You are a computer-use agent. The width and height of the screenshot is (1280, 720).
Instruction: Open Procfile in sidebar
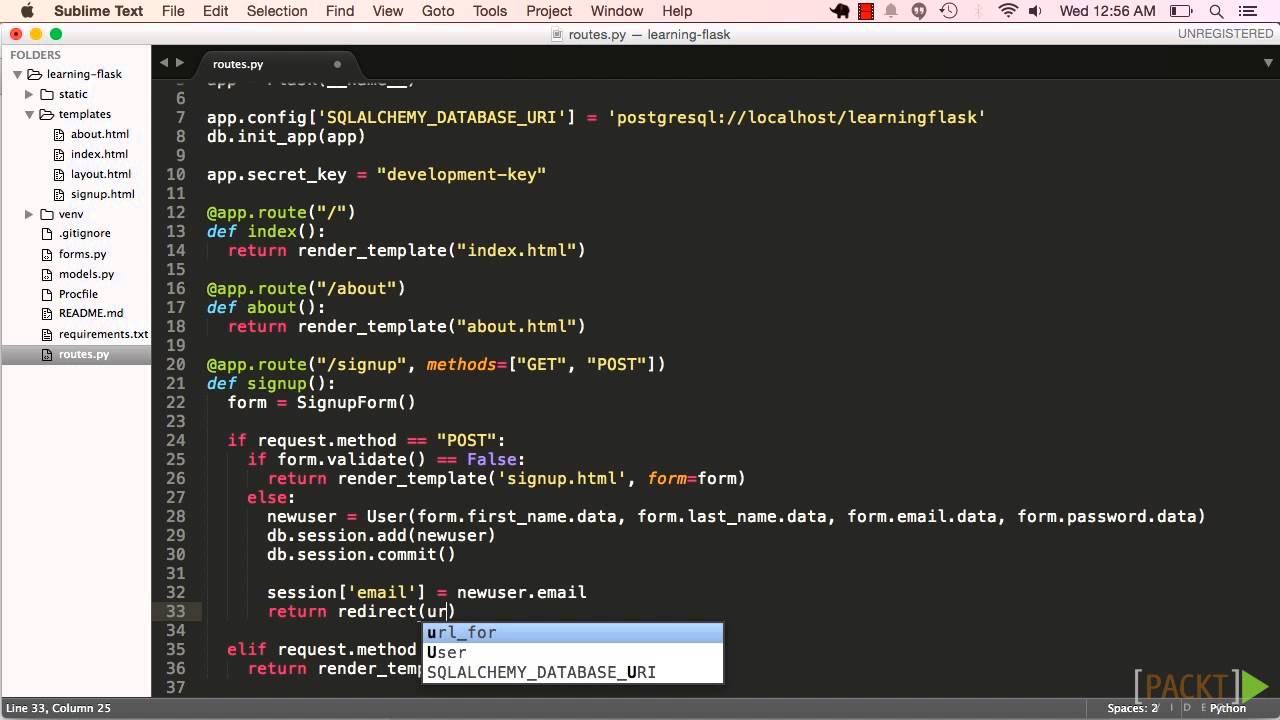tap(78, 294)
